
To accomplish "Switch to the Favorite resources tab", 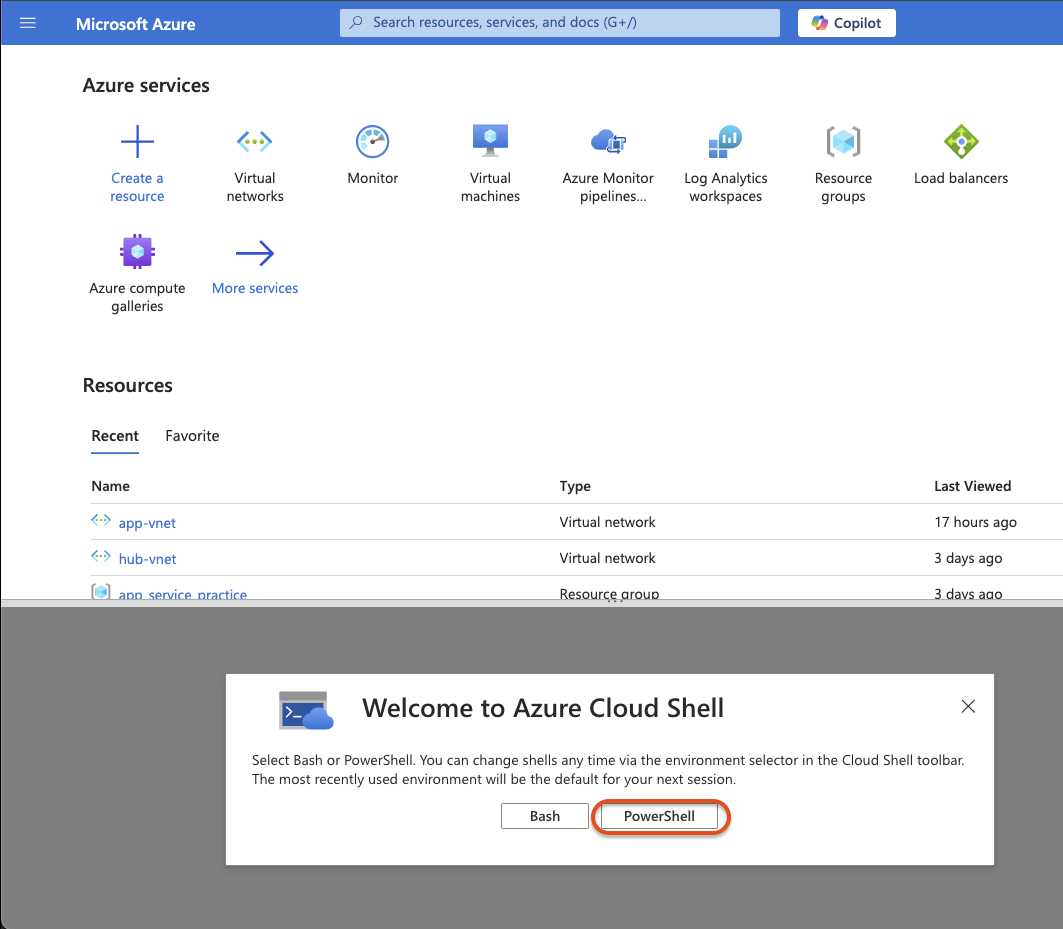I will [193, 435].
